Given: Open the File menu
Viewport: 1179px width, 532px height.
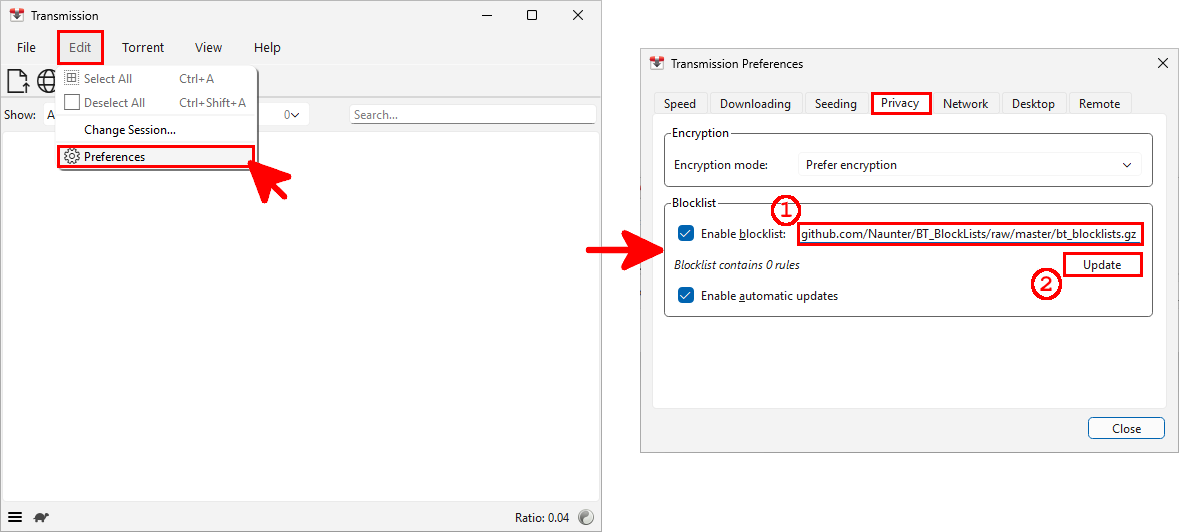Looking at the screenshot, I should pyautogui.click(x=26, y=47).
